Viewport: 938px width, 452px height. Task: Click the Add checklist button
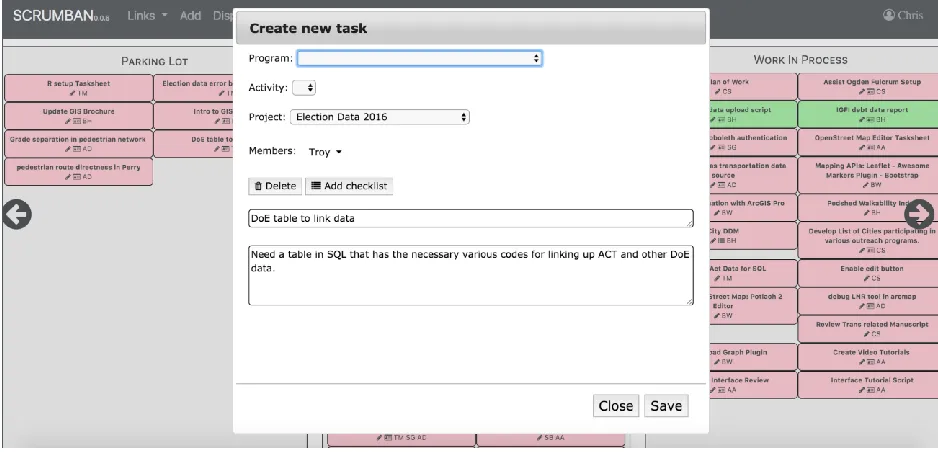click(349, 186)
